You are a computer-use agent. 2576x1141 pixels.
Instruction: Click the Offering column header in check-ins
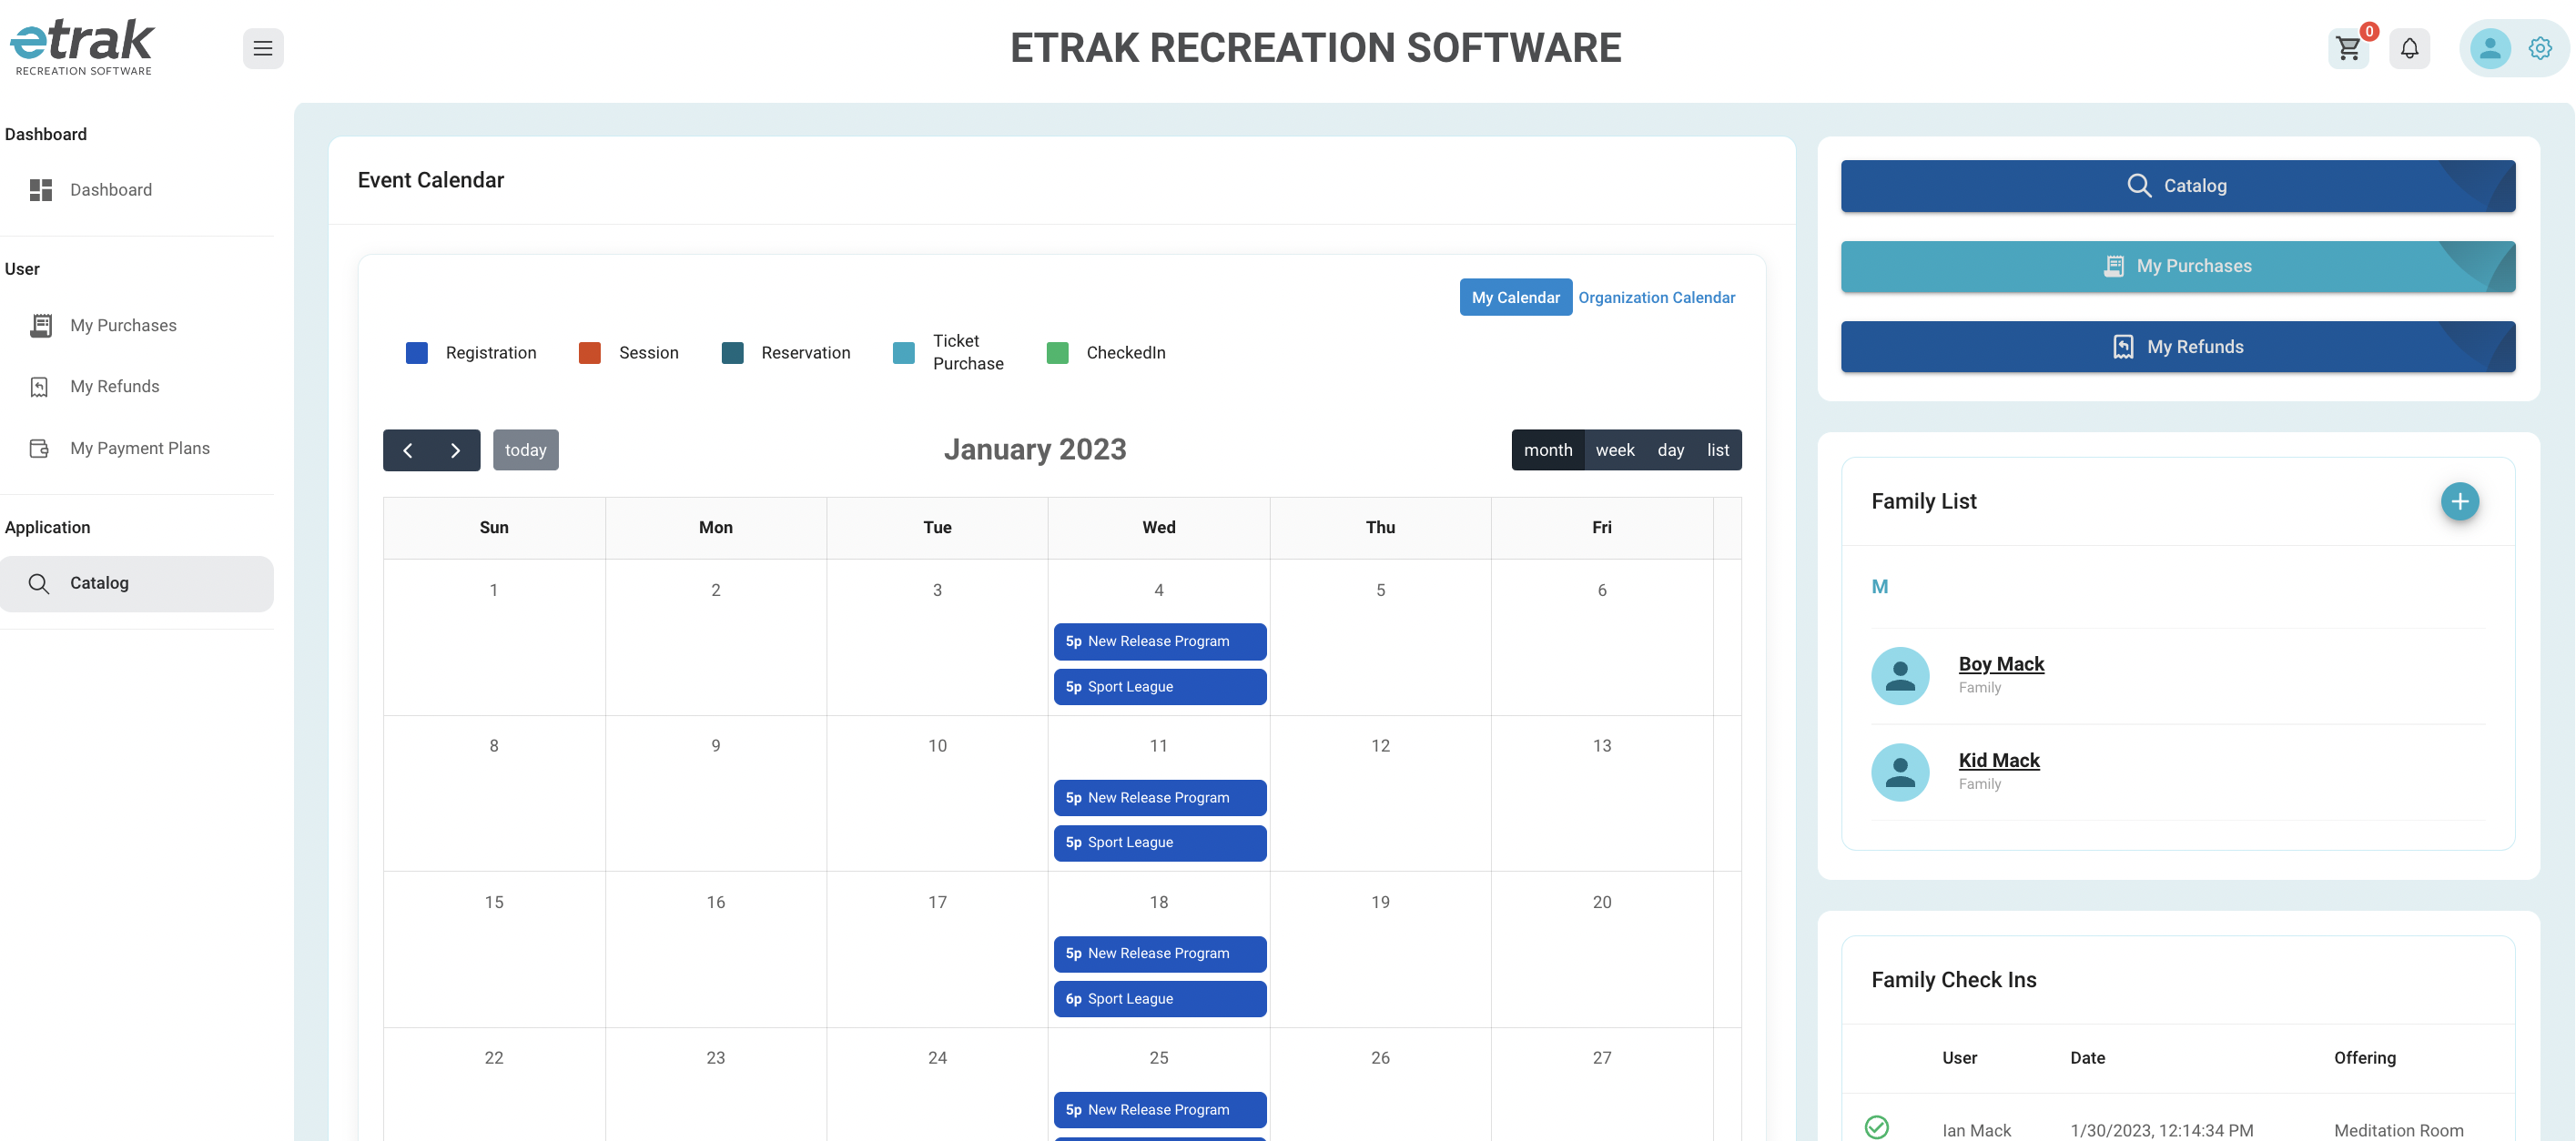point(2364,1058)
